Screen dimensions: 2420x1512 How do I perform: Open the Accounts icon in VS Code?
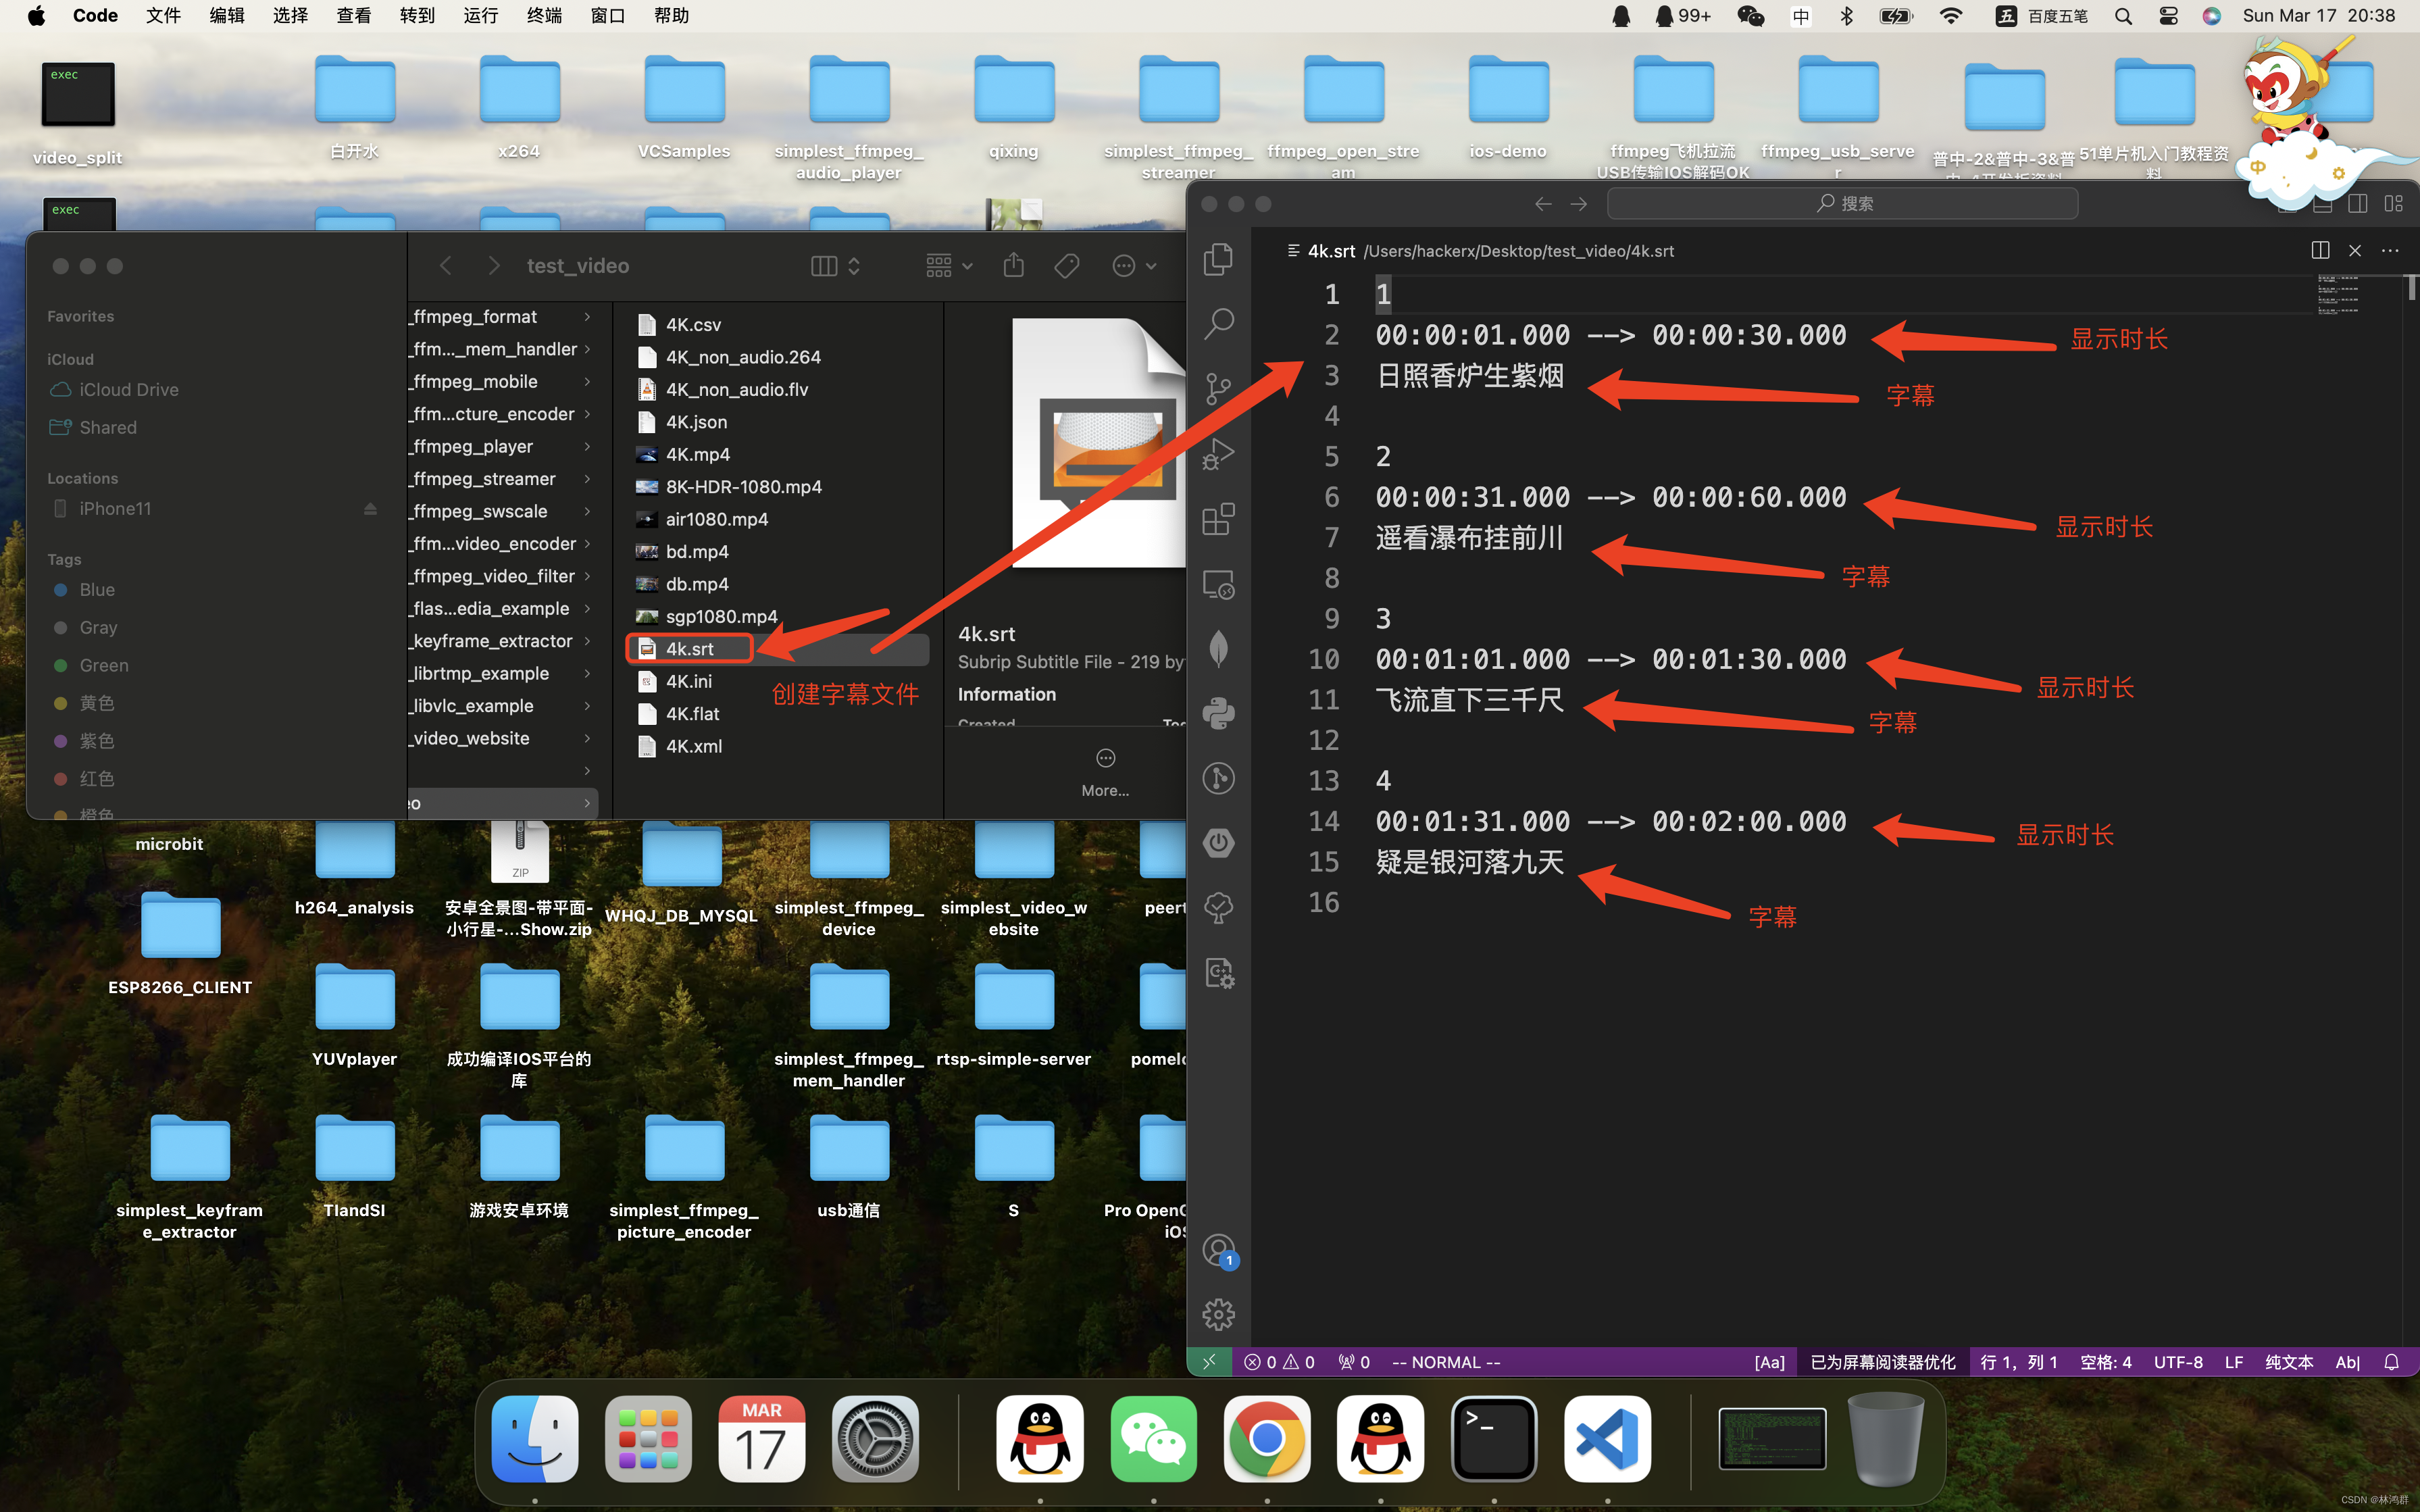pos(1218,1250)
